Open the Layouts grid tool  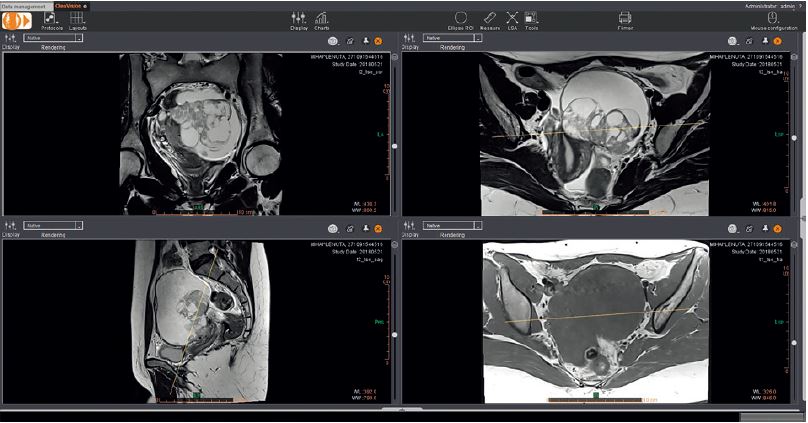(x=77, y=19)
